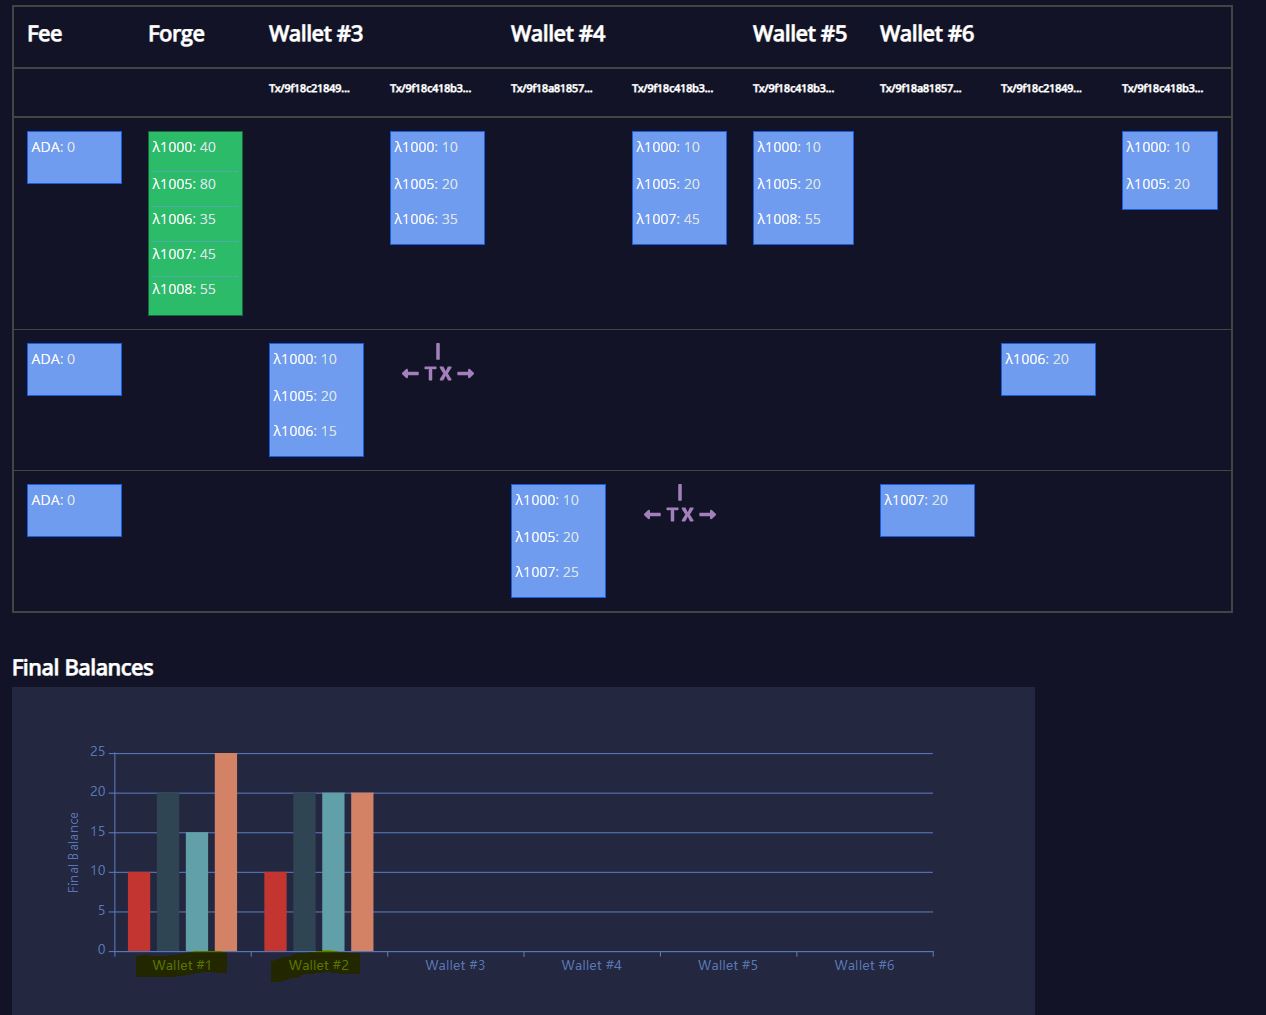
Task: Open the Tx/9f18c21849 link under Wallet #3
Action: coord(308,88)
